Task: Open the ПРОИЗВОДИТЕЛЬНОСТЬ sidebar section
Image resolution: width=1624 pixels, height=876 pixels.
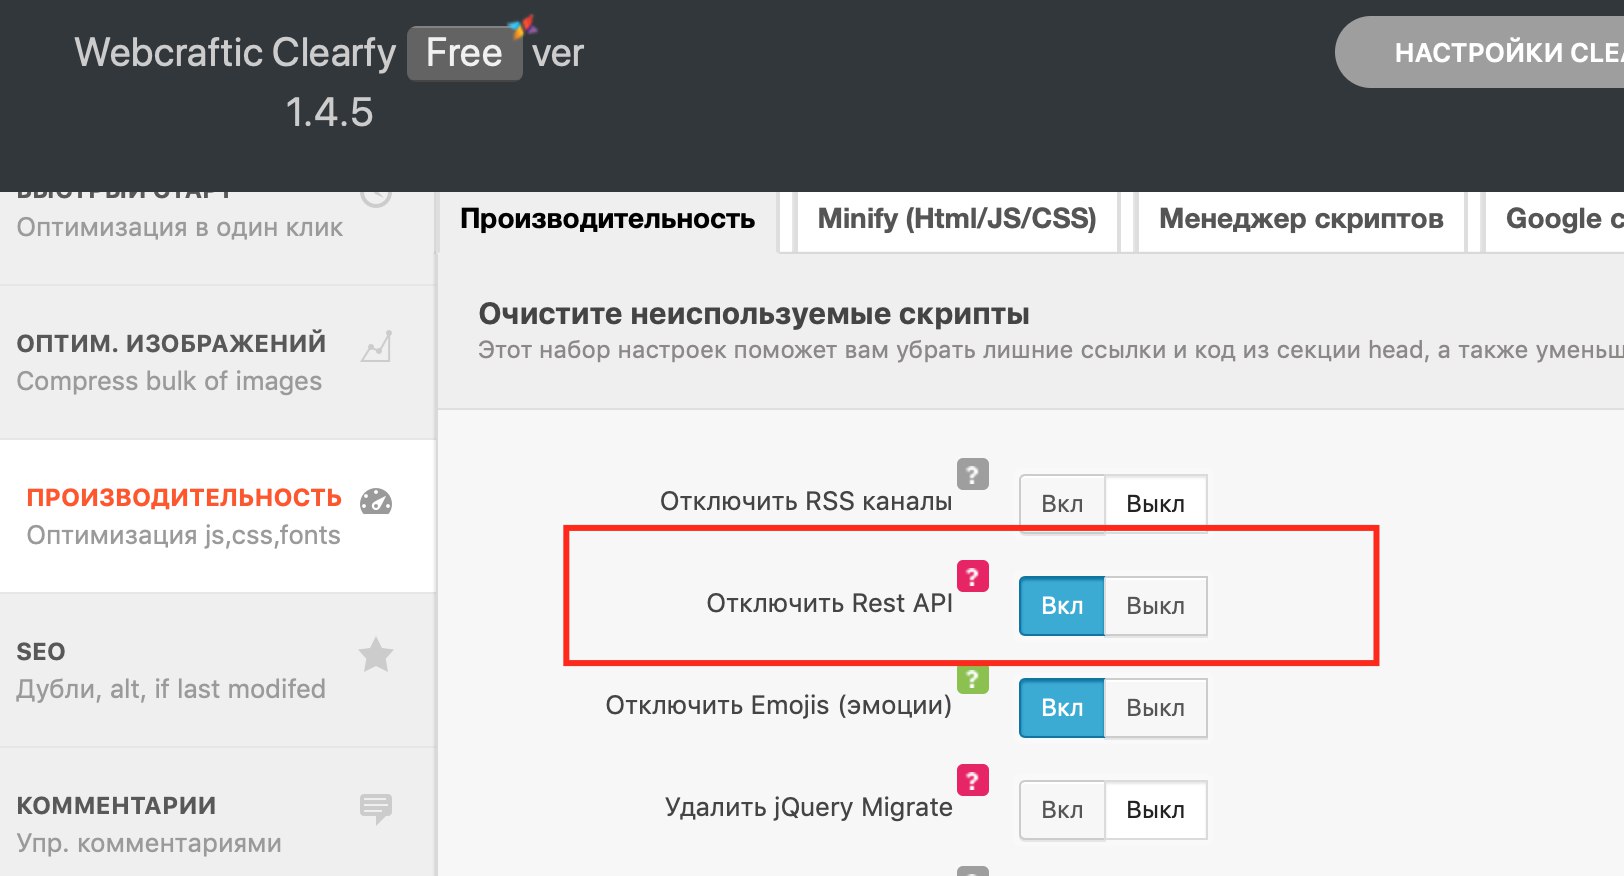Action: pos(217,516)
